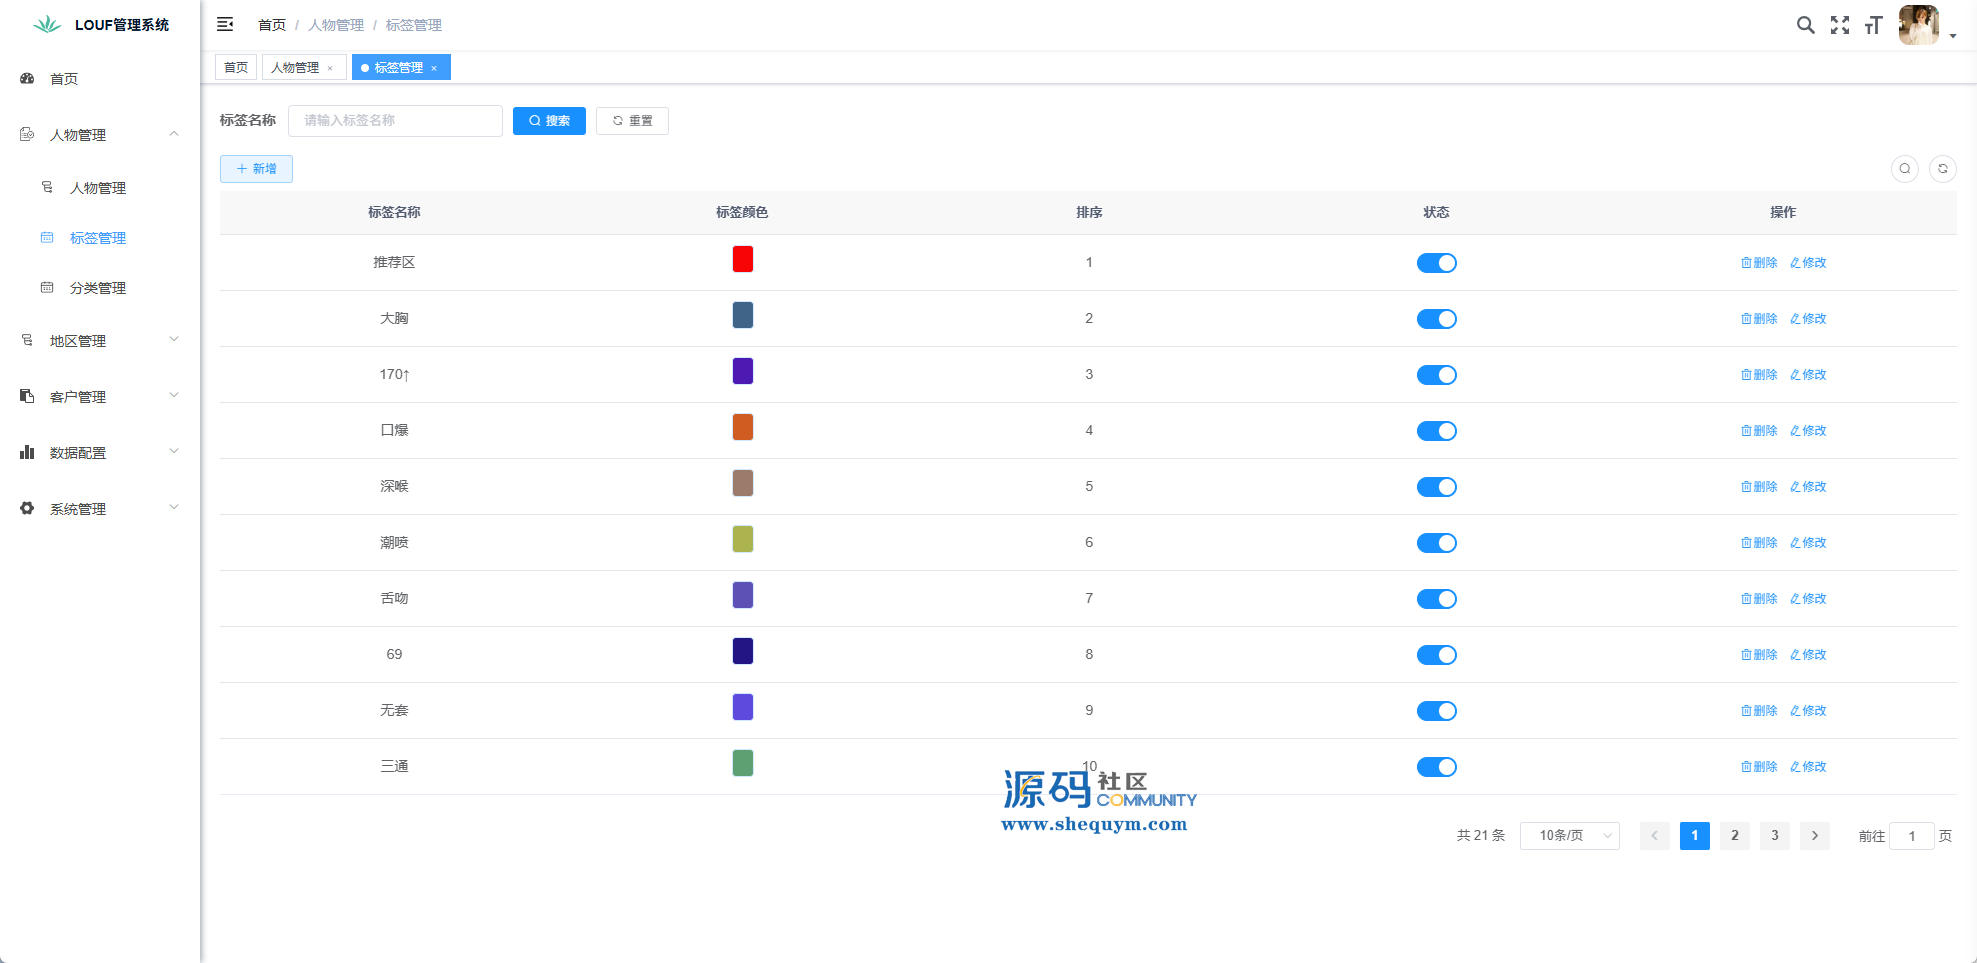Click the blue 搜索 button

549,121
